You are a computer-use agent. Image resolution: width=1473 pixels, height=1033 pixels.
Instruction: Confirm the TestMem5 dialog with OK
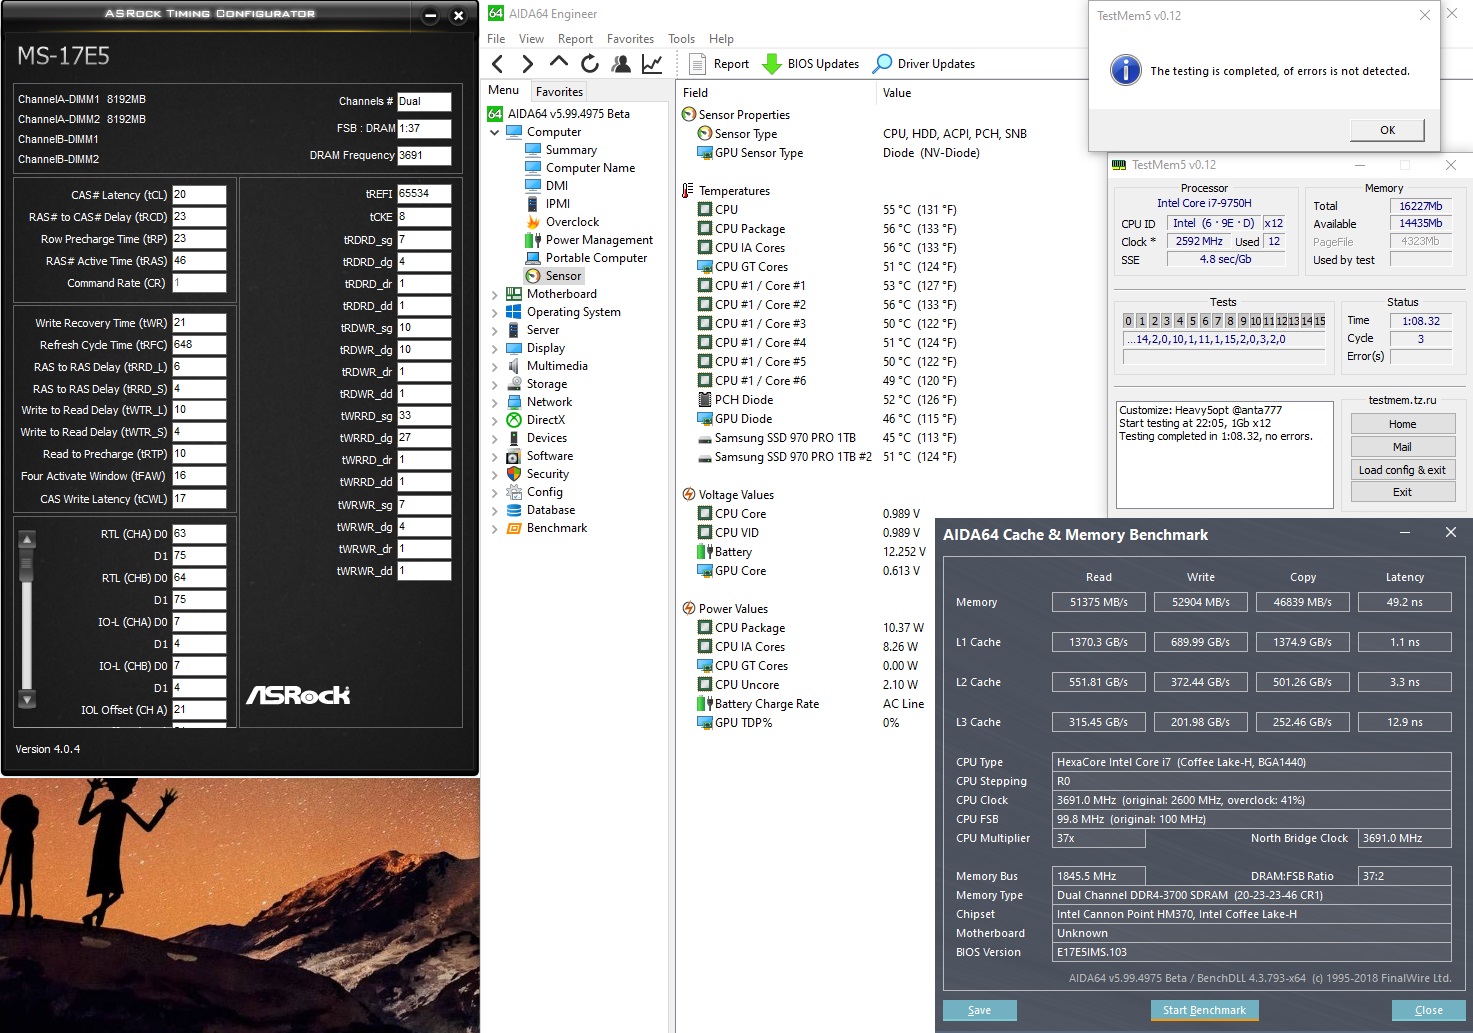click(x=1387, y=130)
